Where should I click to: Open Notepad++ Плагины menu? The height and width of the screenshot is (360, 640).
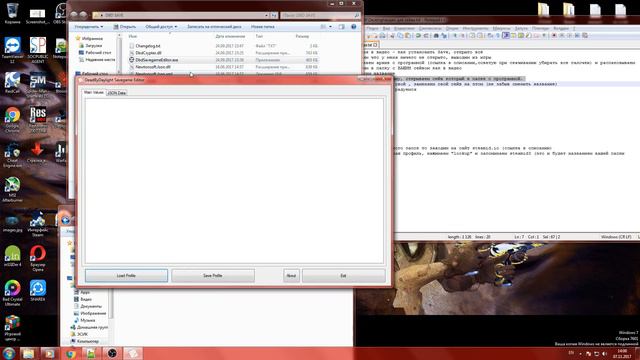point(540,29)
